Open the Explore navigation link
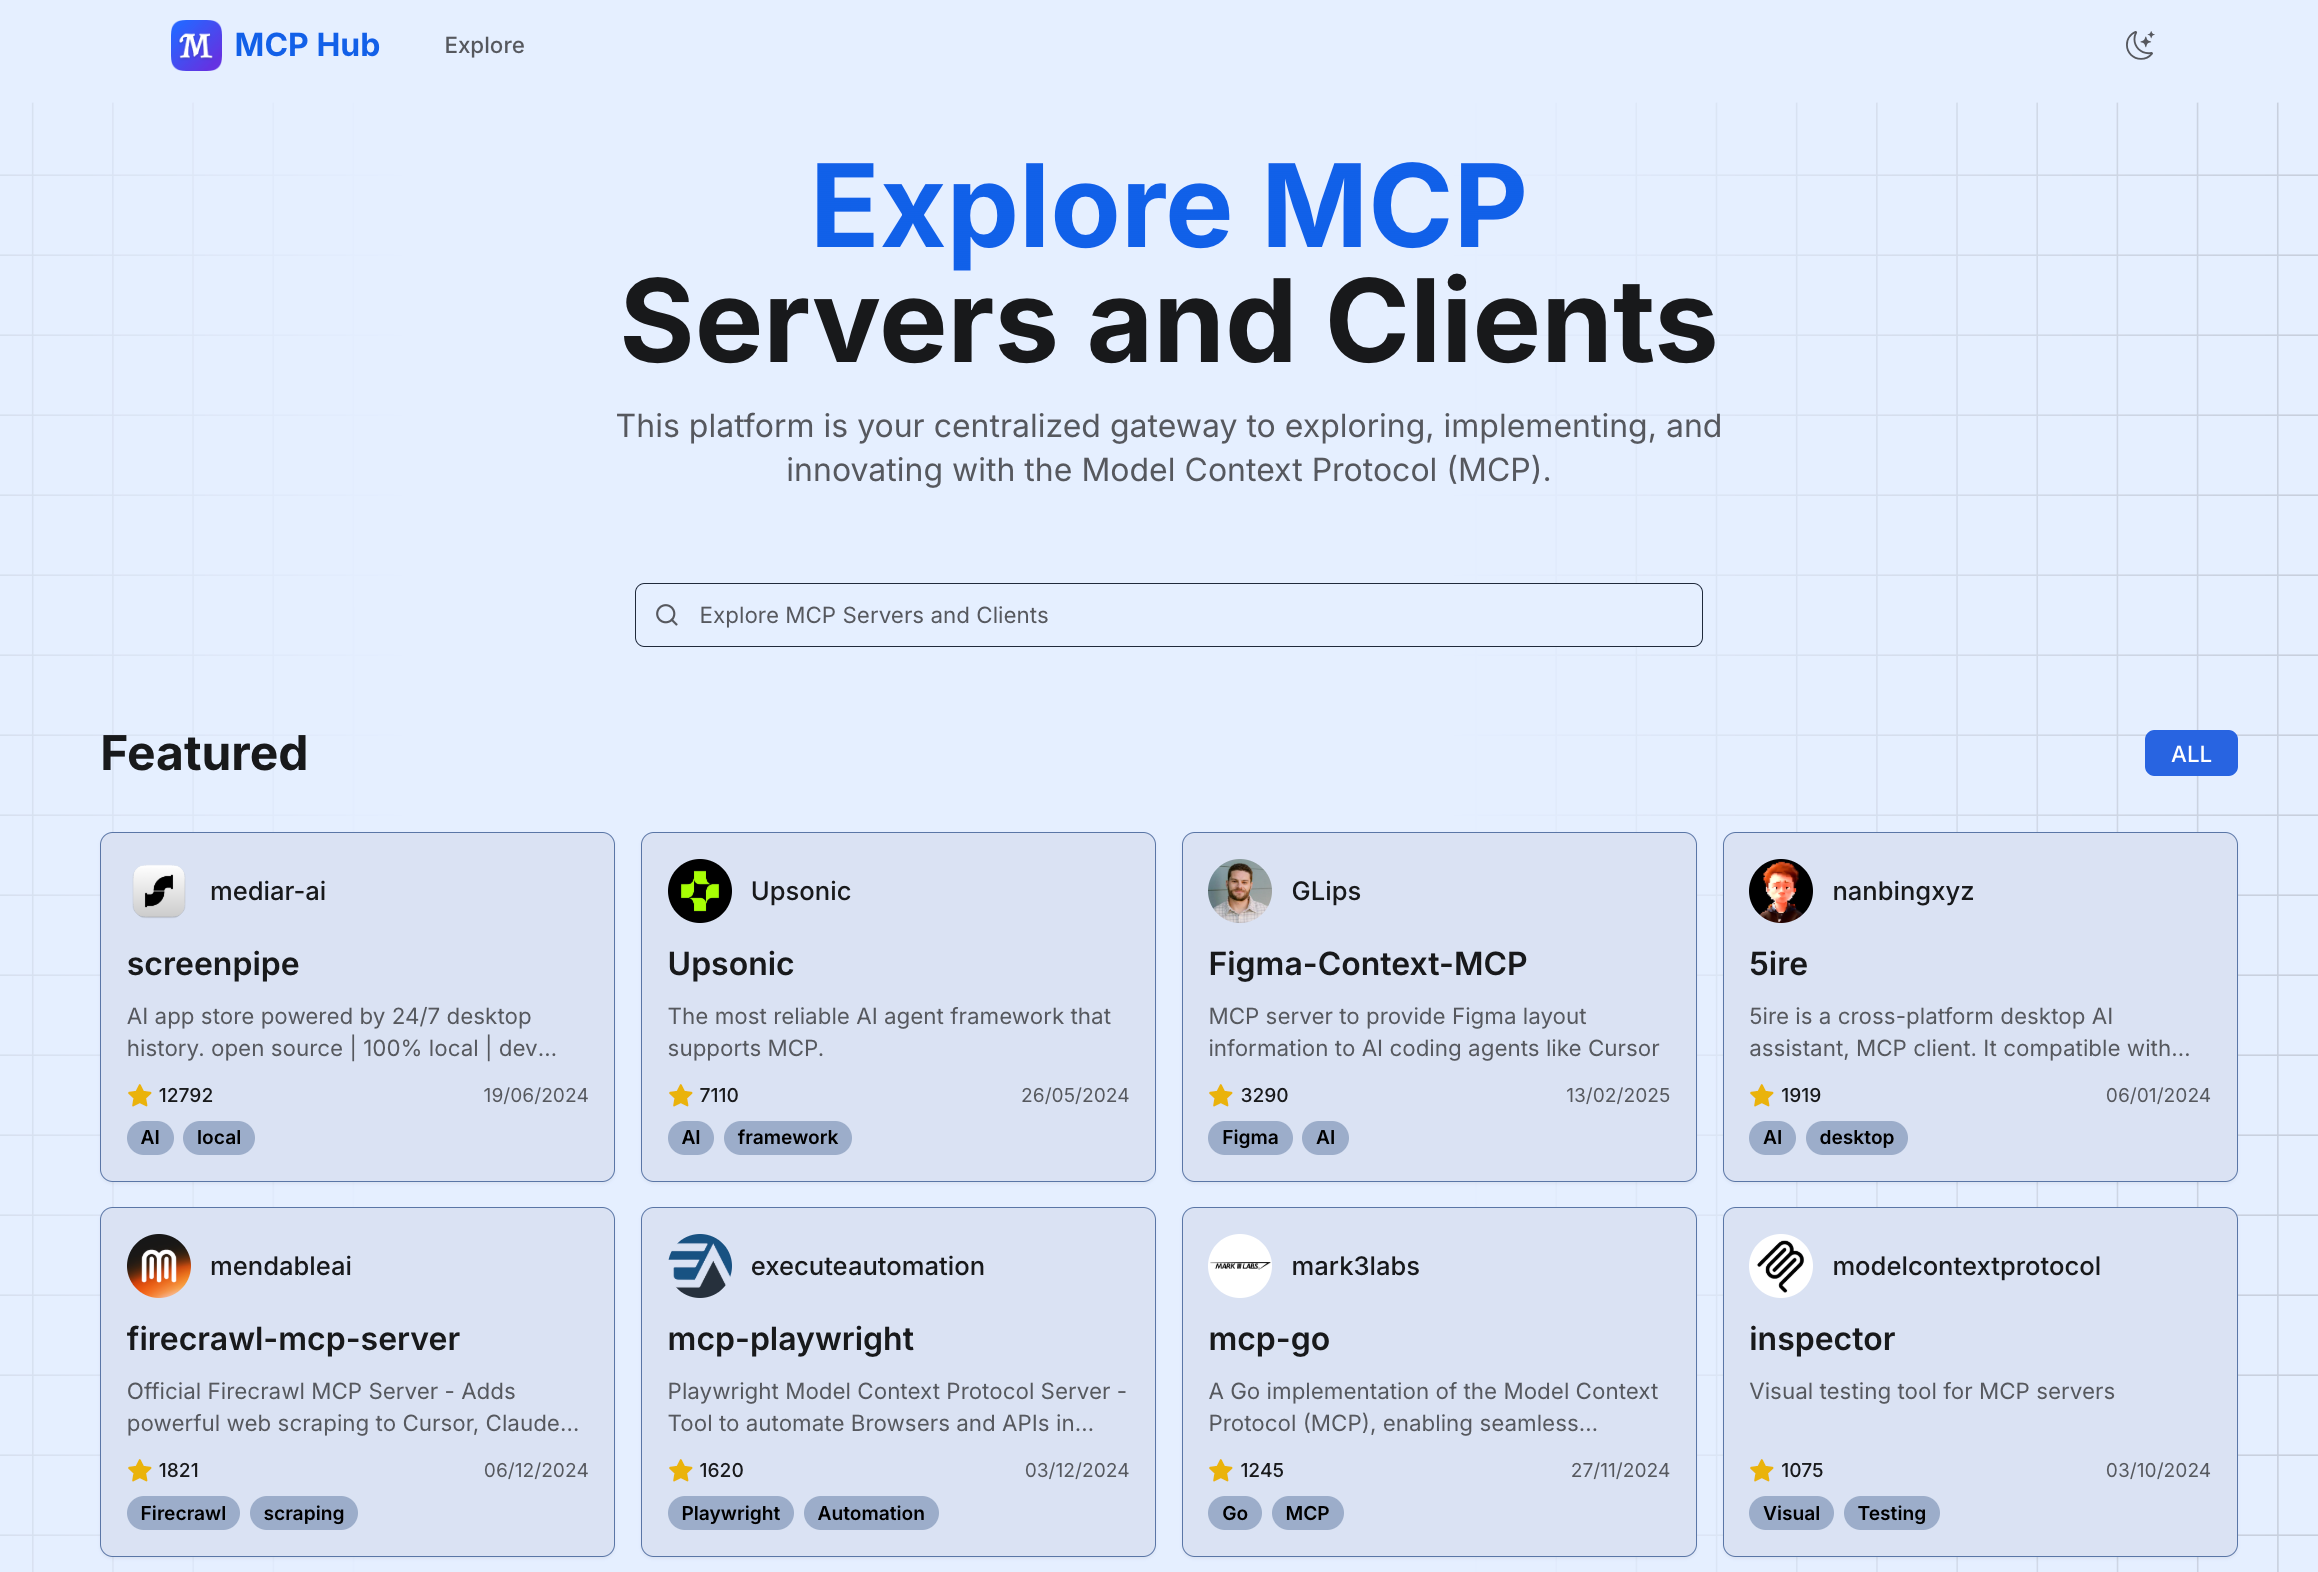 point(484,45)
